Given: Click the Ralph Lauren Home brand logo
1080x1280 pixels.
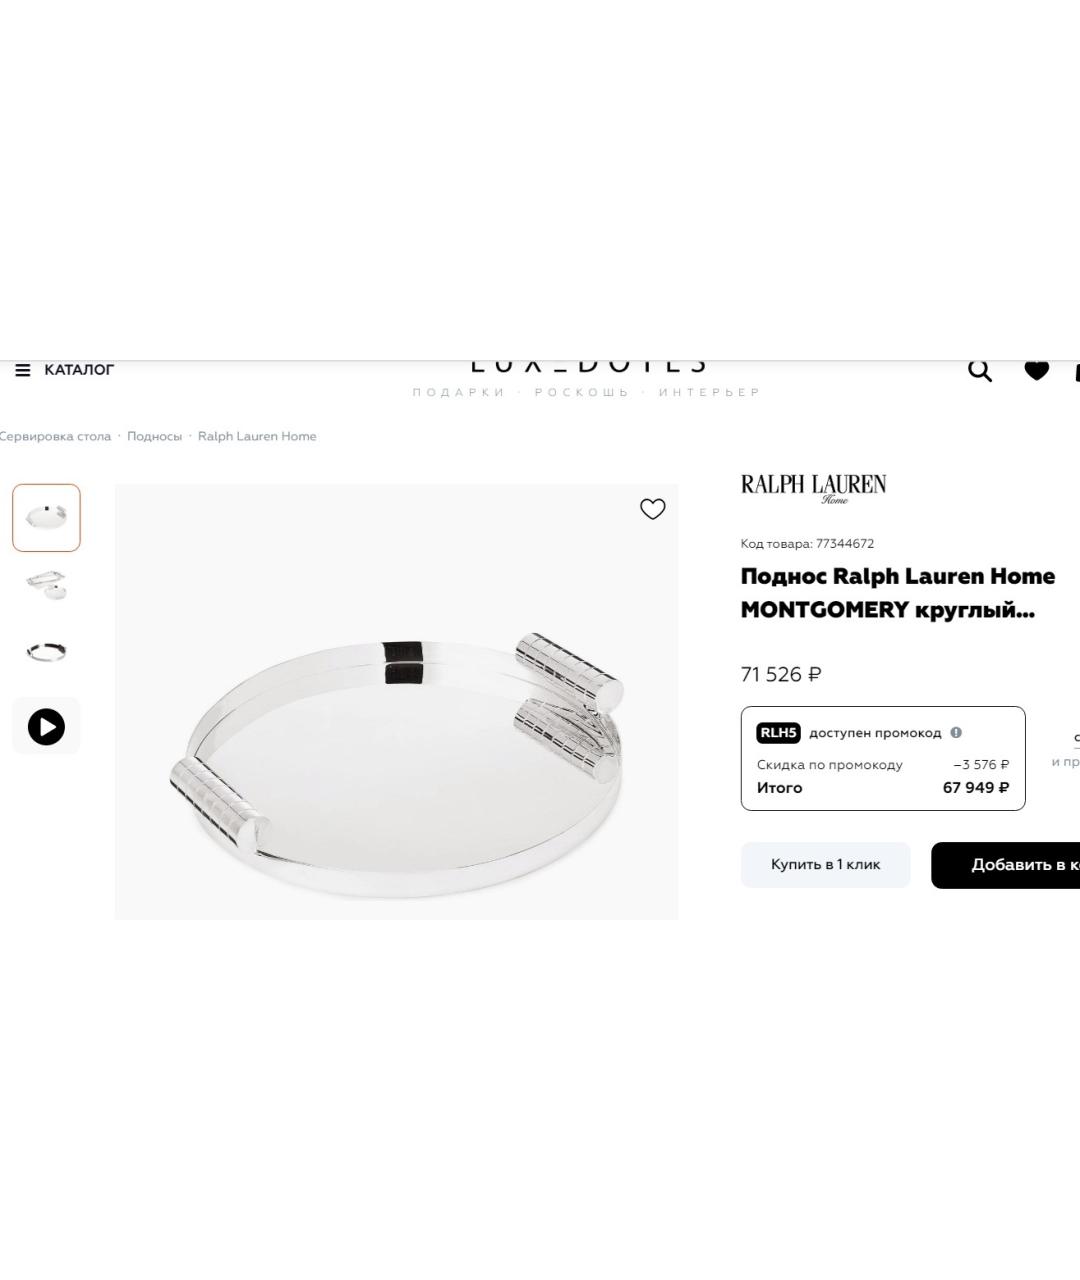Looking at the screenshot, I should (813, 488).
